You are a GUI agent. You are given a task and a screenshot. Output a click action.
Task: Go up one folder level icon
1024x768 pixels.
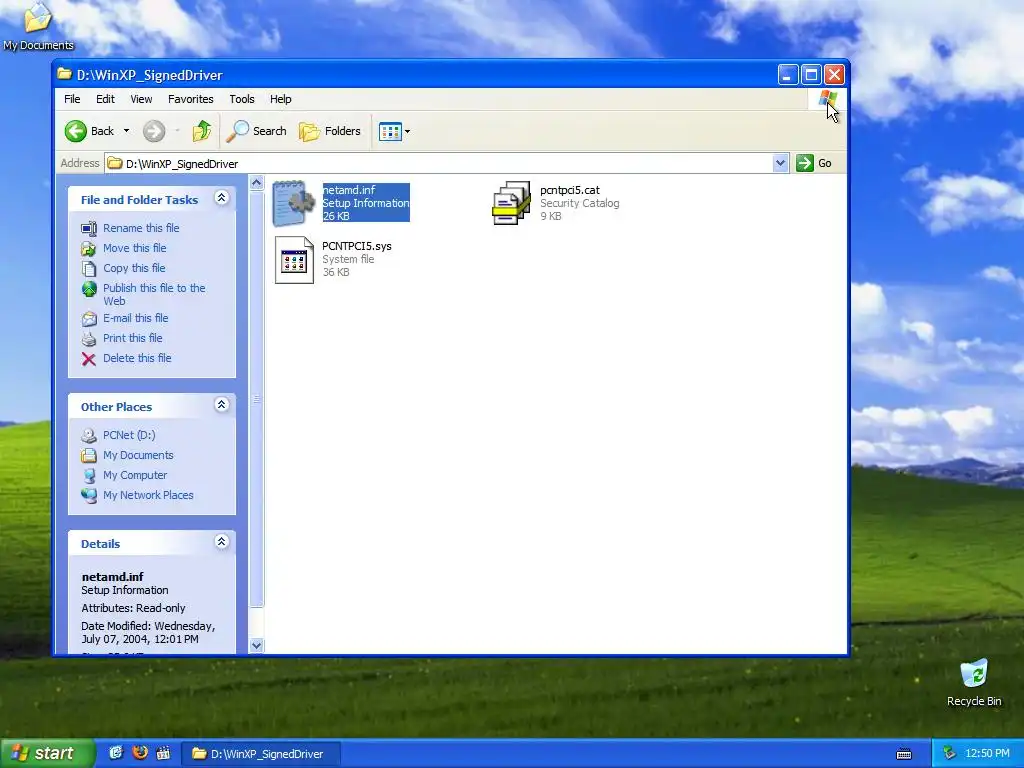(202, 131)
